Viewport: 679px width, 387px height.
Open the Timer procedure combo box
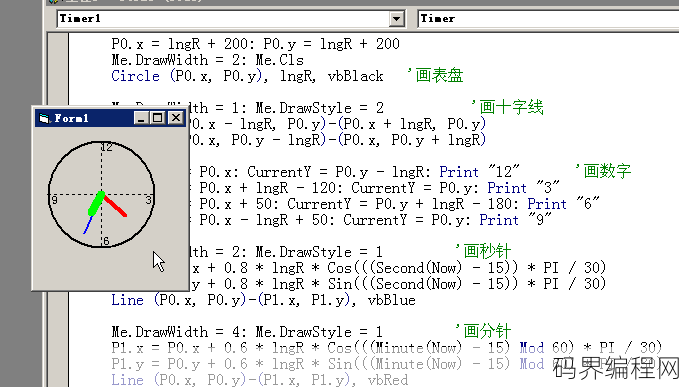click(548, 19)
